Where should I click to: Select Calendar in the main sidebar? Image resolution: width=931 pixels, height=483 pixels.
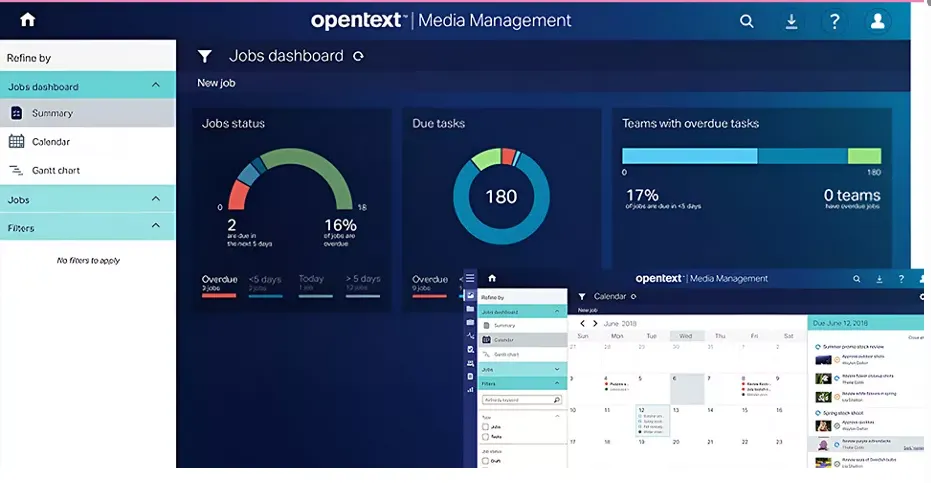click(x=87, y=141)
